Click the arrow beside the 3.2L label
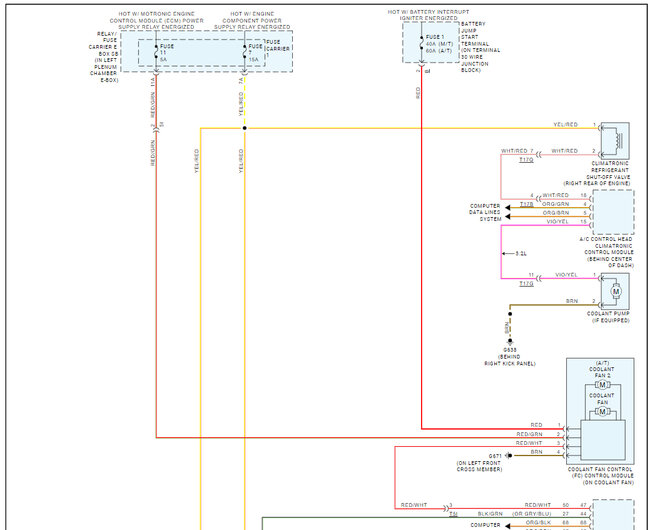Viewport: 650px width, 530px height. (507, 253)
